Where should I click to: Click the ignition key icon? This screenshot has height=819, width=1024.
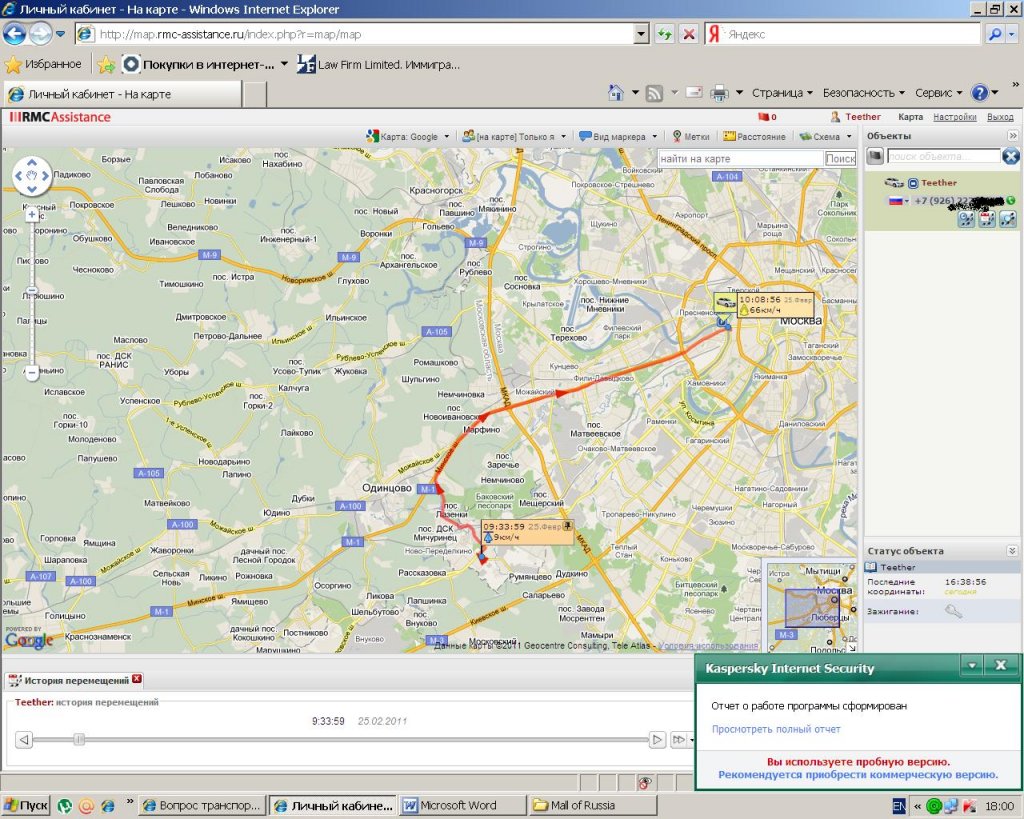(x=953, y=611)
